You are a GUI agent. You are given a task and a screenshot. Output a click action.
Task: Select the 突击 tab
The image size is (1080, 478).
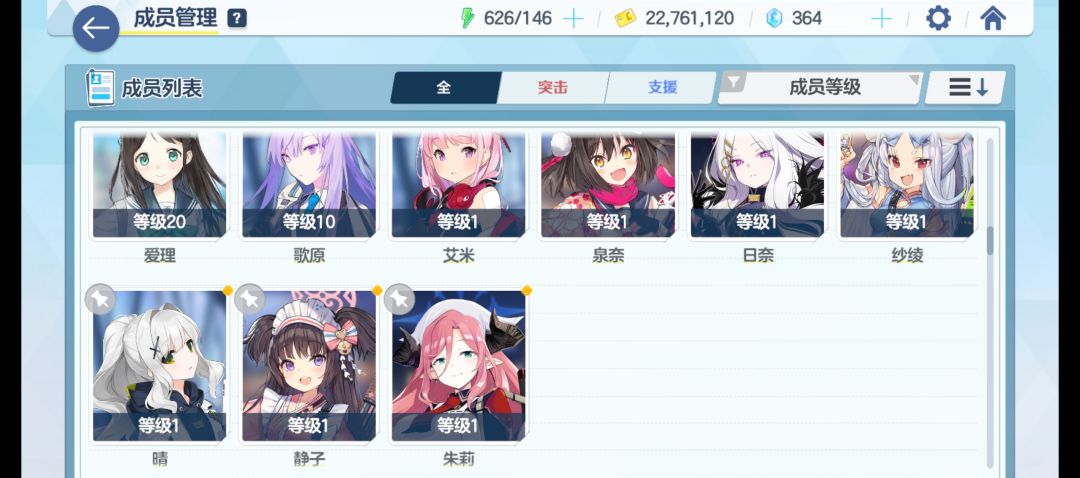(552, 87)
